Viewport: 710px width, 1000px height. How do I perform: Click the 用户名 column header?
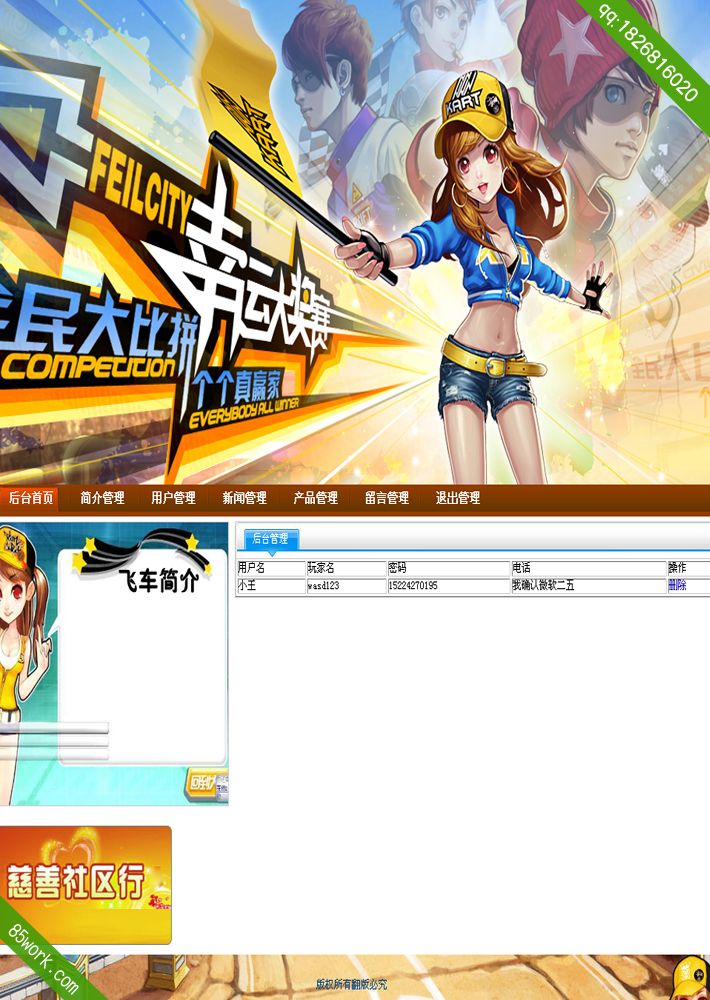click(271, 568)
